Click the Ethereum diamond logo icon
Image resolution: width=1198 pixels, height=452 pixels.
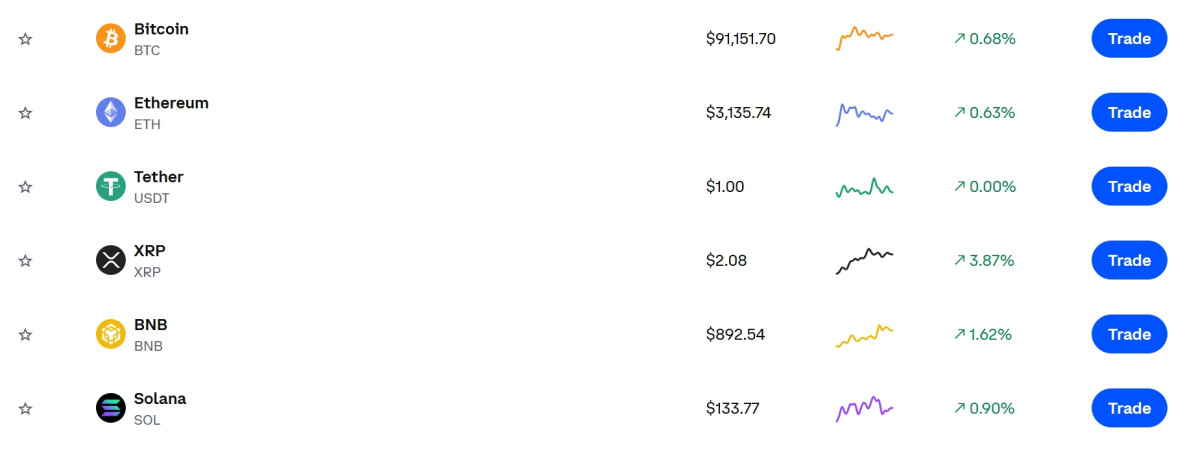pos(110,113)
